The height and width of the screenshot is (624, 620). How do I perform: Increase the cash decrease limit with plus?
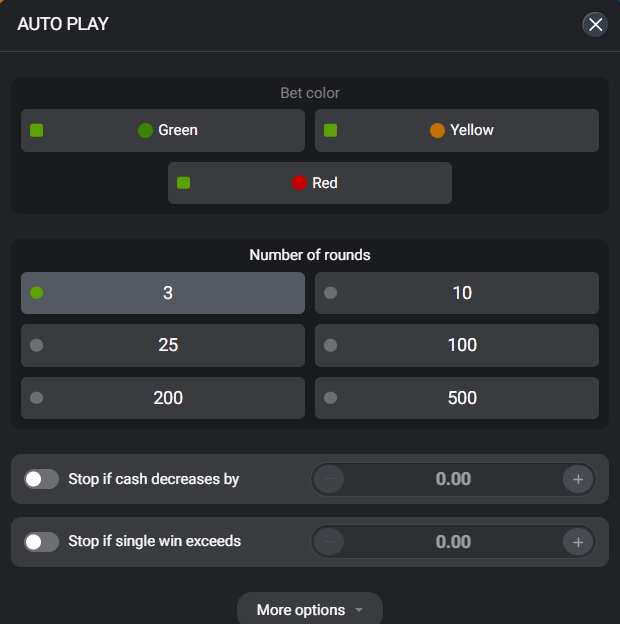(x=578, y=479)
